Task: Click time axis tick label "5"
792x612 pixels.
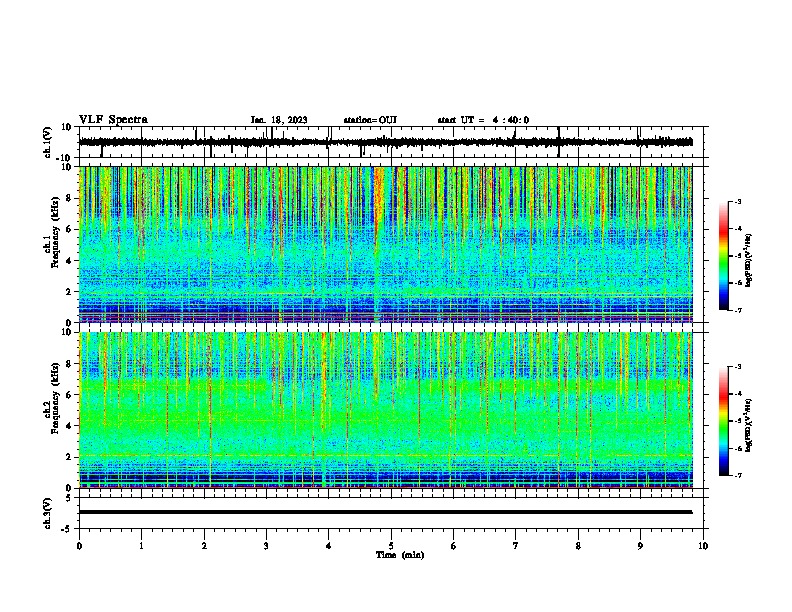Action: pyautogui.click(x=391, y=546)
